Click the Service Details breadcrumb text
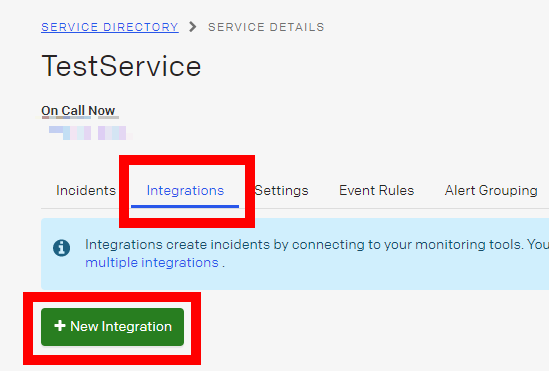 click(266, 27)
